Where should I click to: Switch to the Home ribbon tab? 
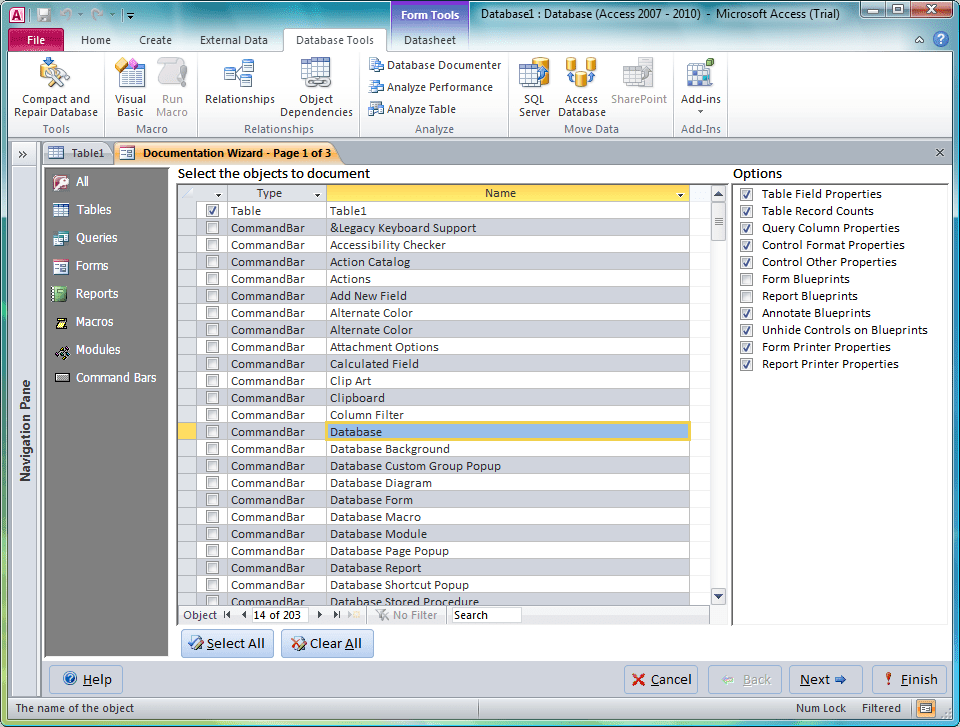tap(96, 40)
